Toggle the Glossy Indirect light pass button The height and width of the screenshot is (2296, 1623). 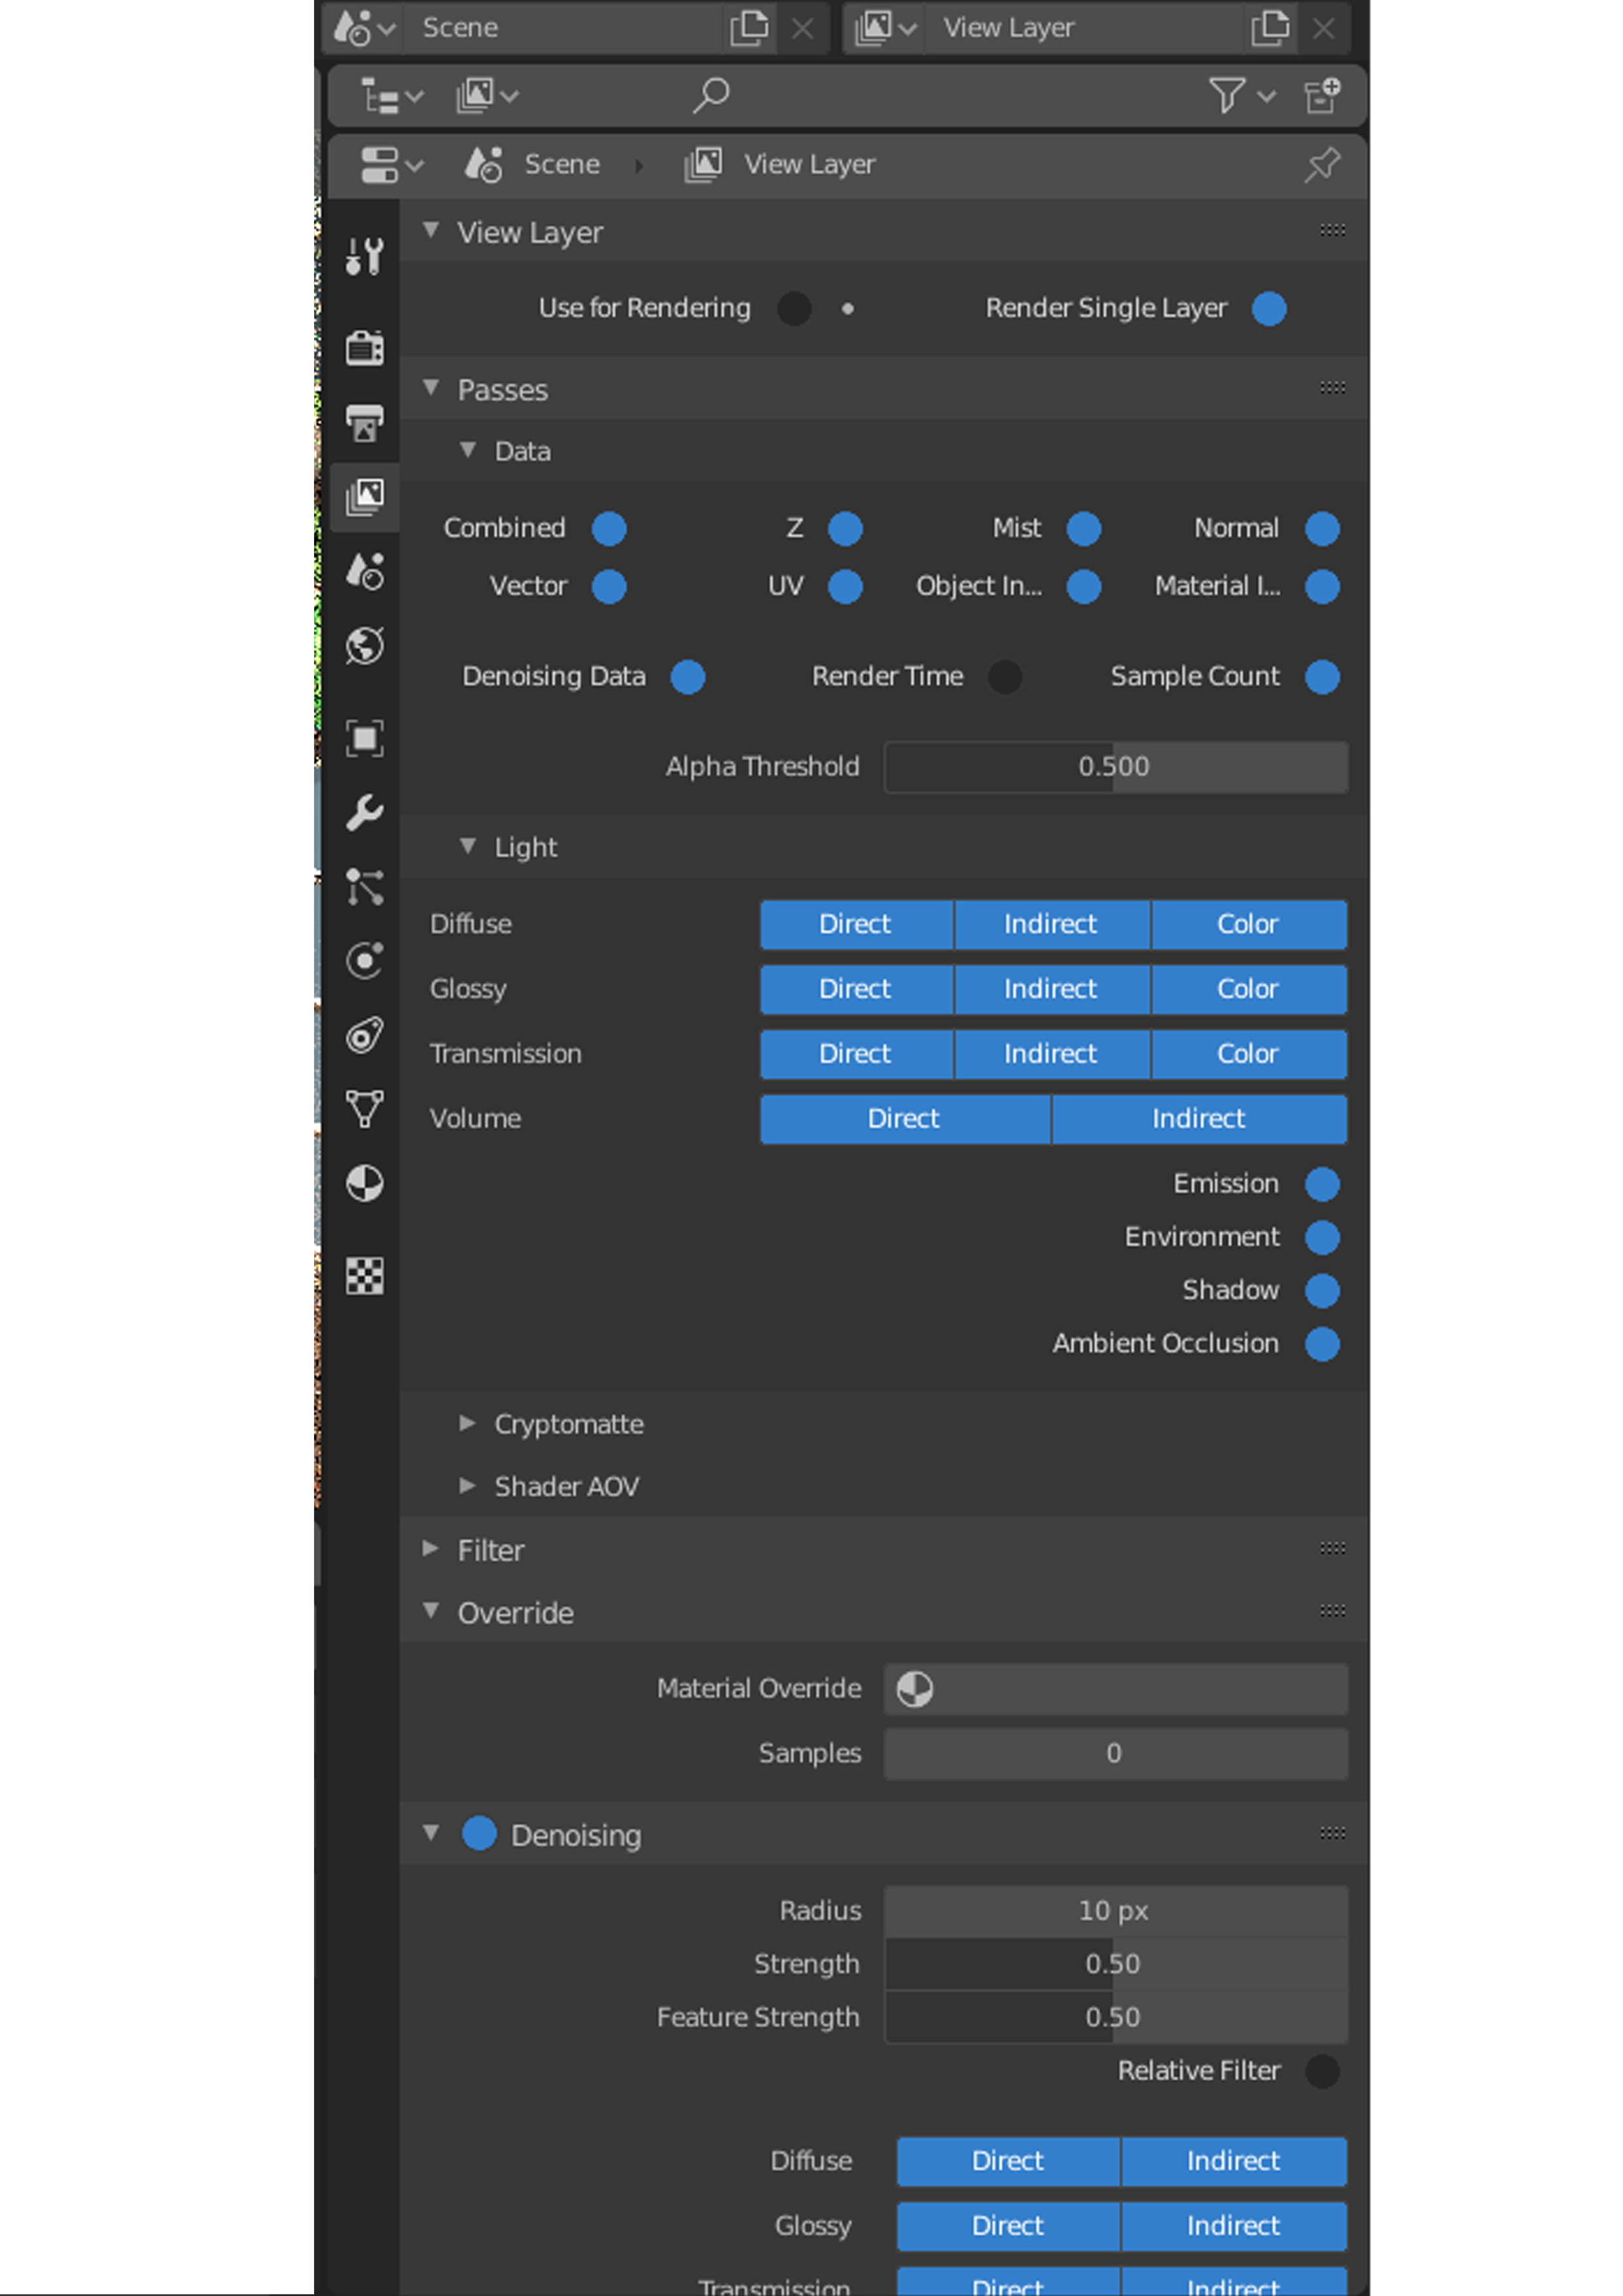tap(1051, 989)
